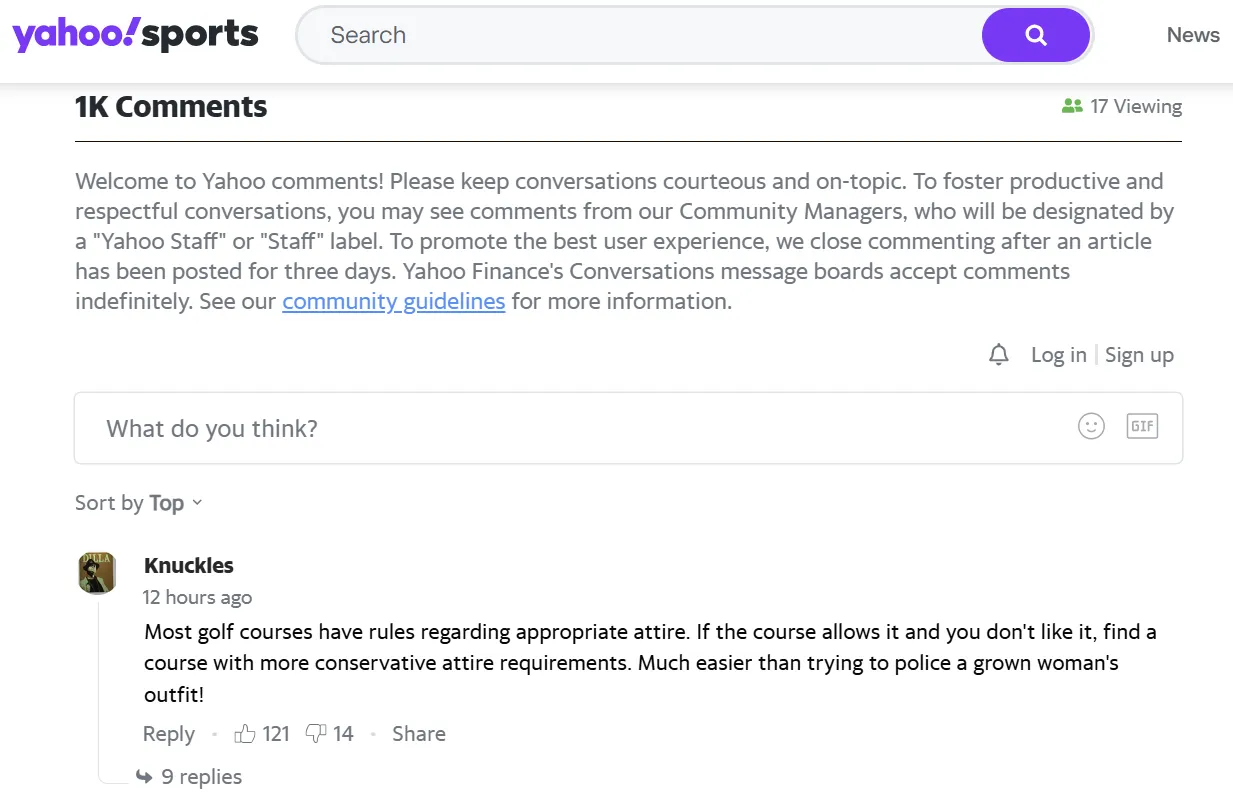Viewport: 1233px width, 792px height.
Task: Click the notification bell icon
Action: click(x=998, y=355)
